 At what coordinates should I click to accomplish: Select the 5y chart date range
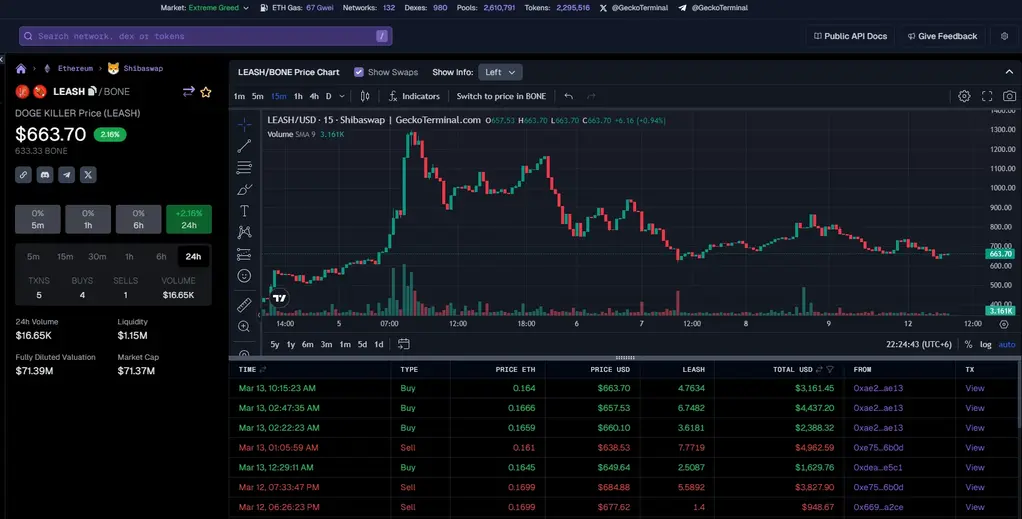pos(275,344)
